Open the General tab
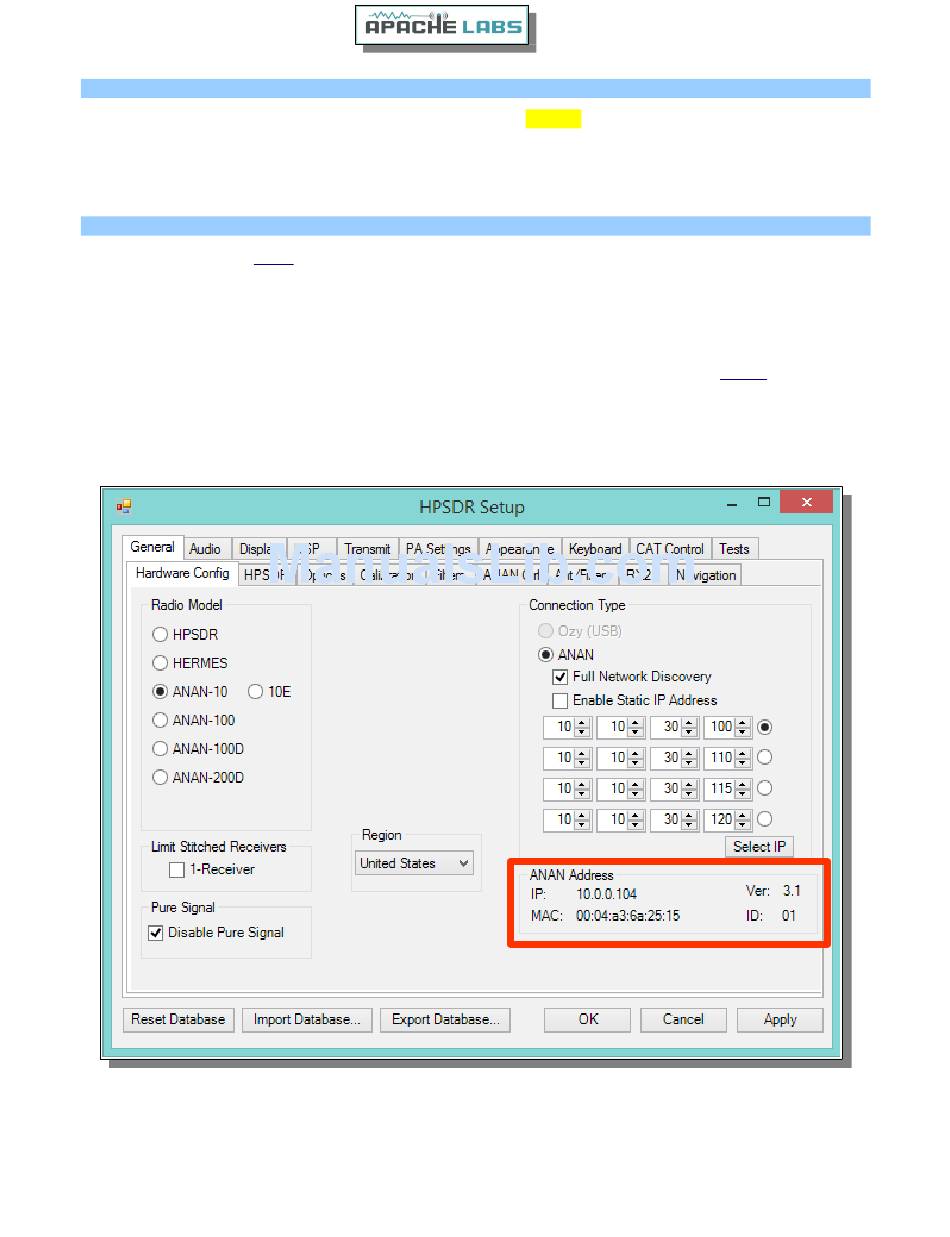 pyautogui.click(x=153, y=547)
